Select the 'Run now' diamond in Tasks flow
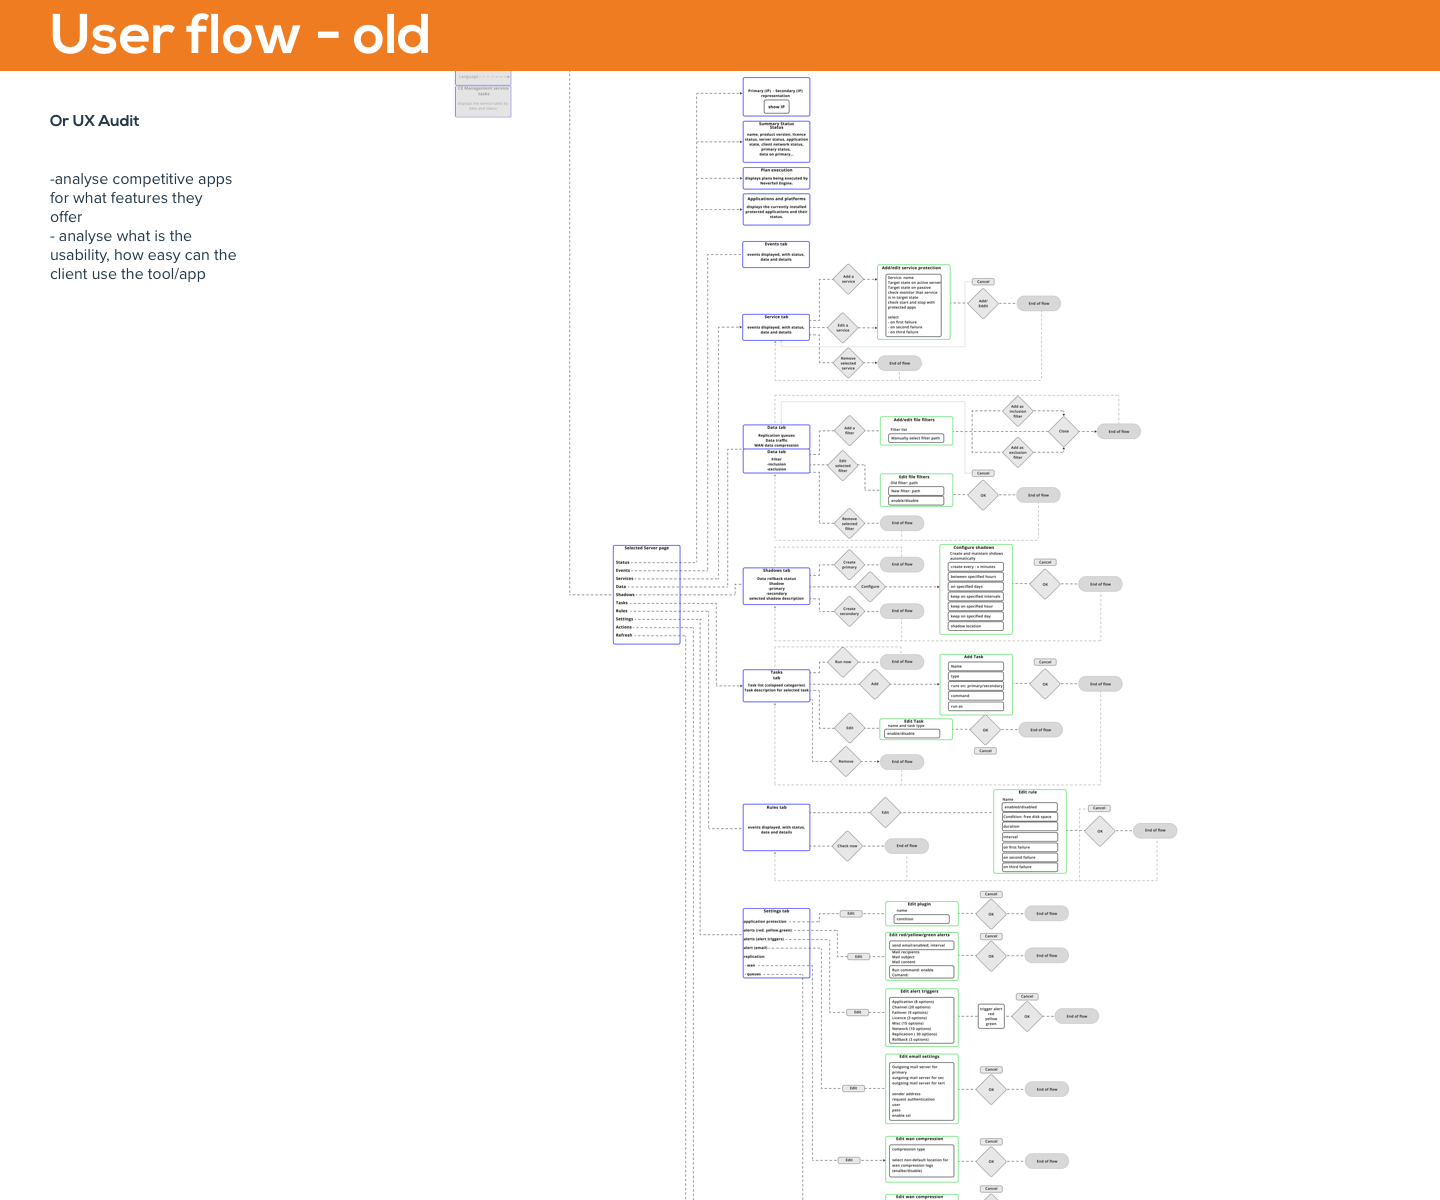Viewport: 1440px width, 1200px height. point(843,662)
